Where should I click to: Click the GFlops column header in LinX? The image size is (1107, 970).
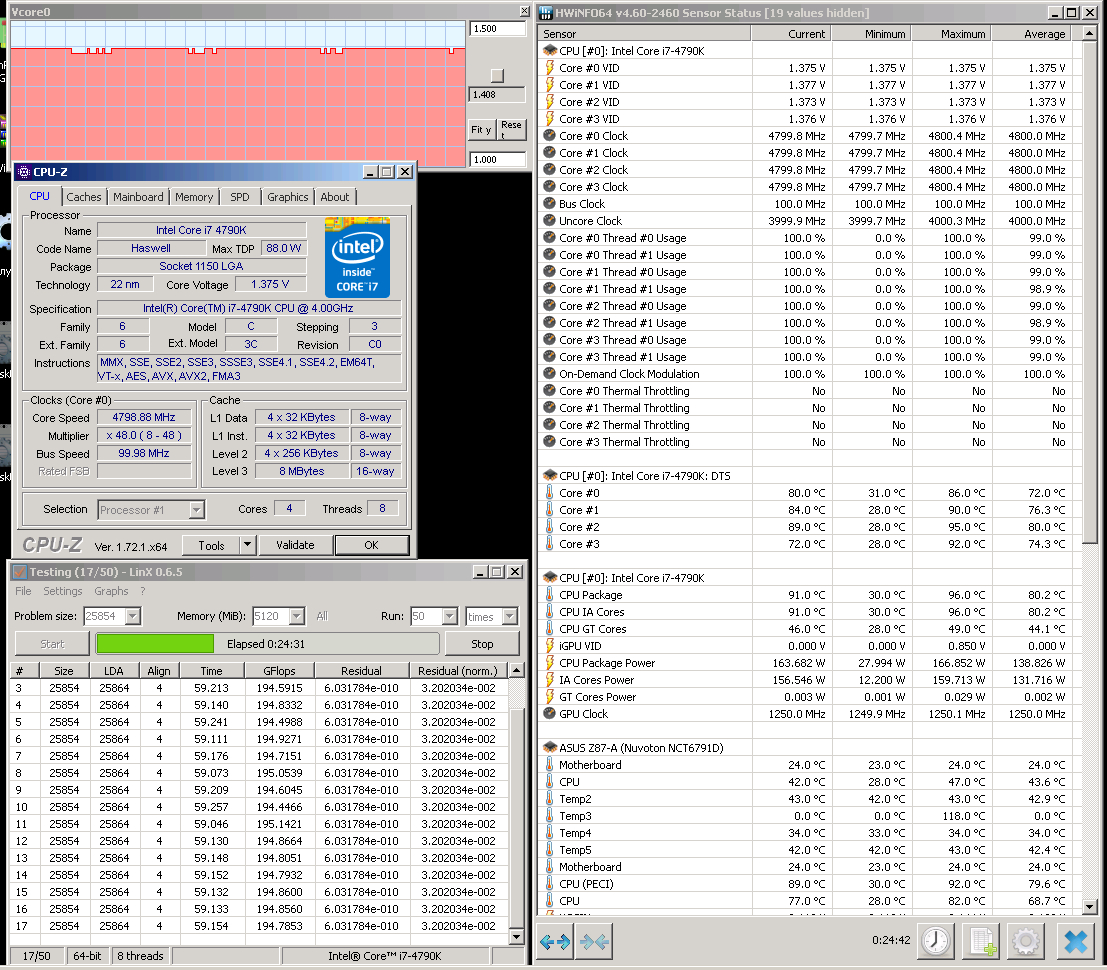click(x=280, y=671)
